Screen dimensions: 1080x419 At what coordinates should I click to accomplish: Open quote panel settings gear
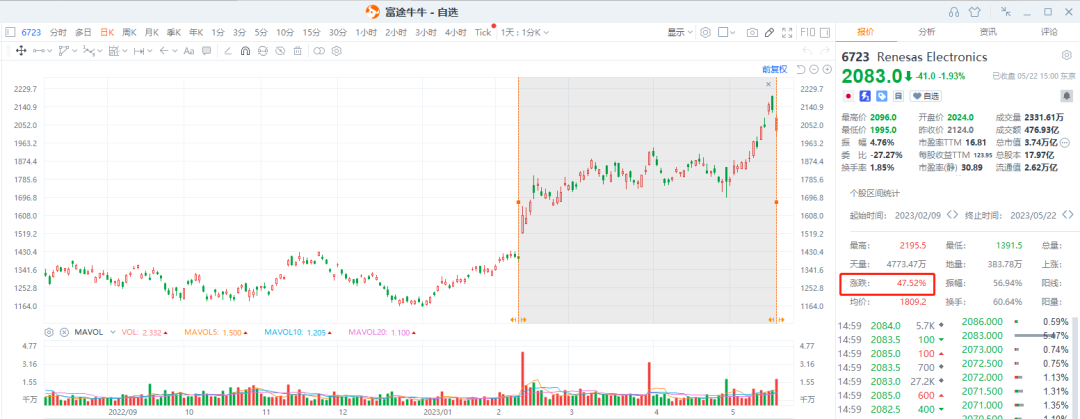point(1066,56)
